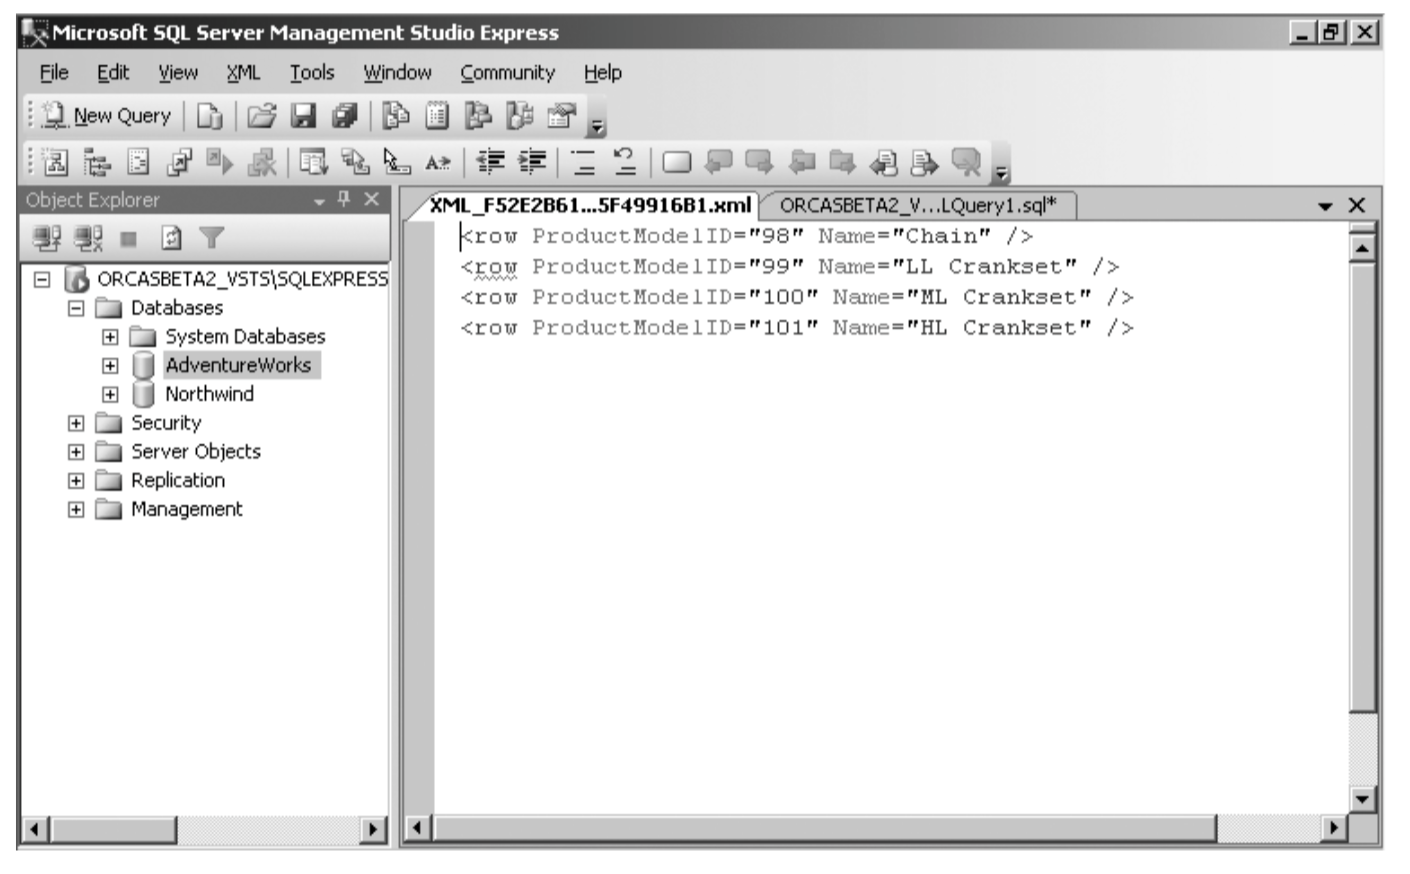Viewport: 1410px width, 874px height.
Task: Click the Open File folder icon
Action: [x=261, y=116]
